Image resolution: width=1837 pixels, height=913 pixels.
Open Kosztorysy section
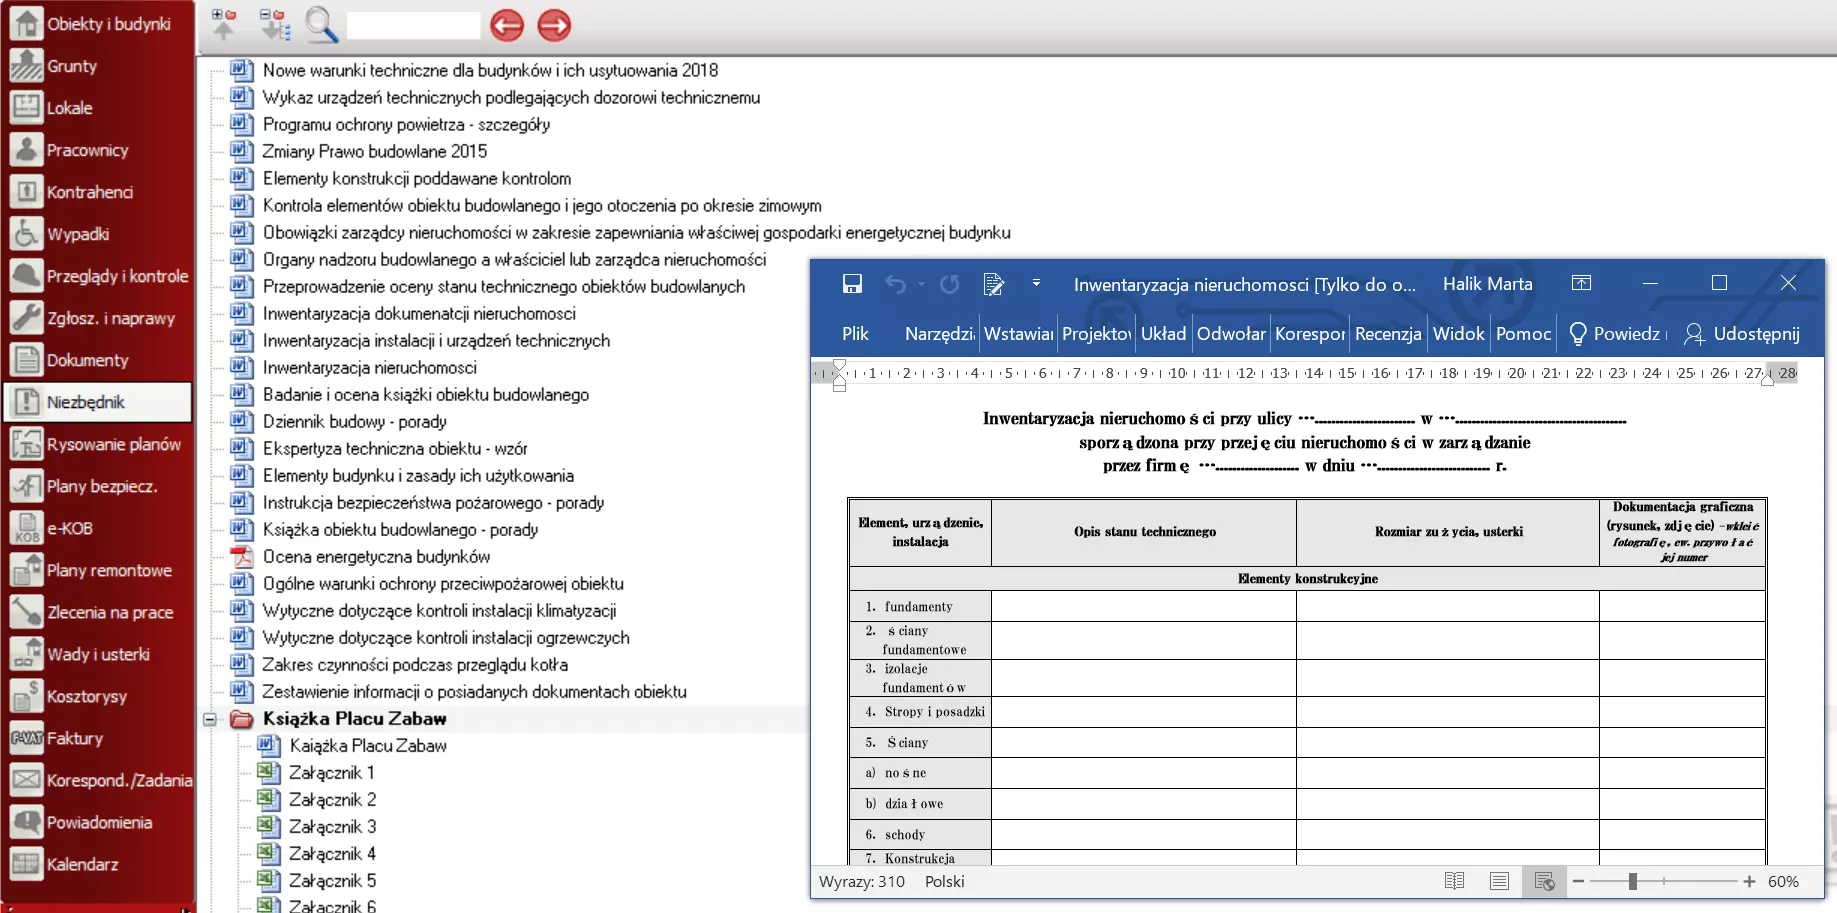point(97,696)
